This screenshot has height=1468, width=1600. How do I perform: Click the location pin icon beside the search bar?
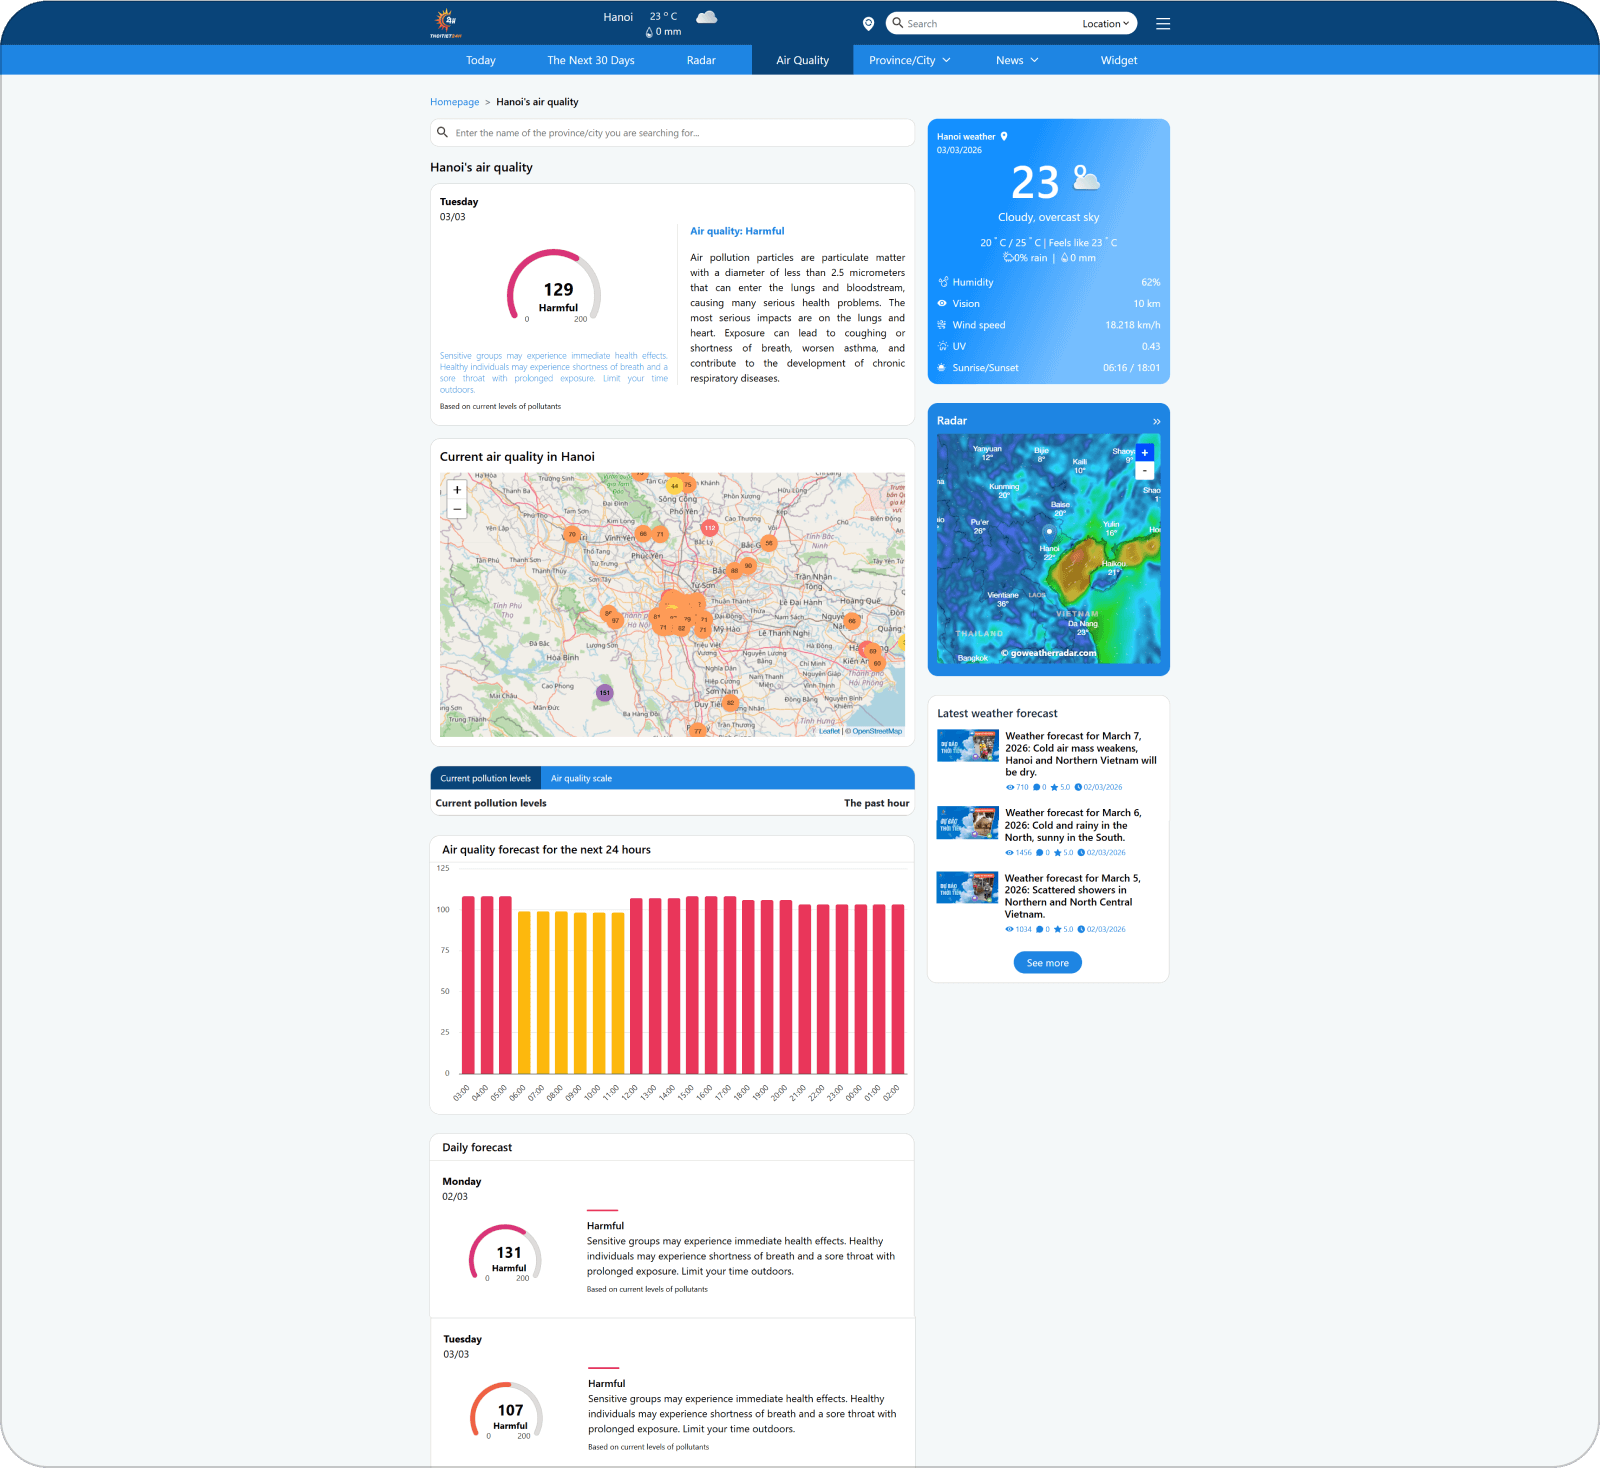pos(867,23)
